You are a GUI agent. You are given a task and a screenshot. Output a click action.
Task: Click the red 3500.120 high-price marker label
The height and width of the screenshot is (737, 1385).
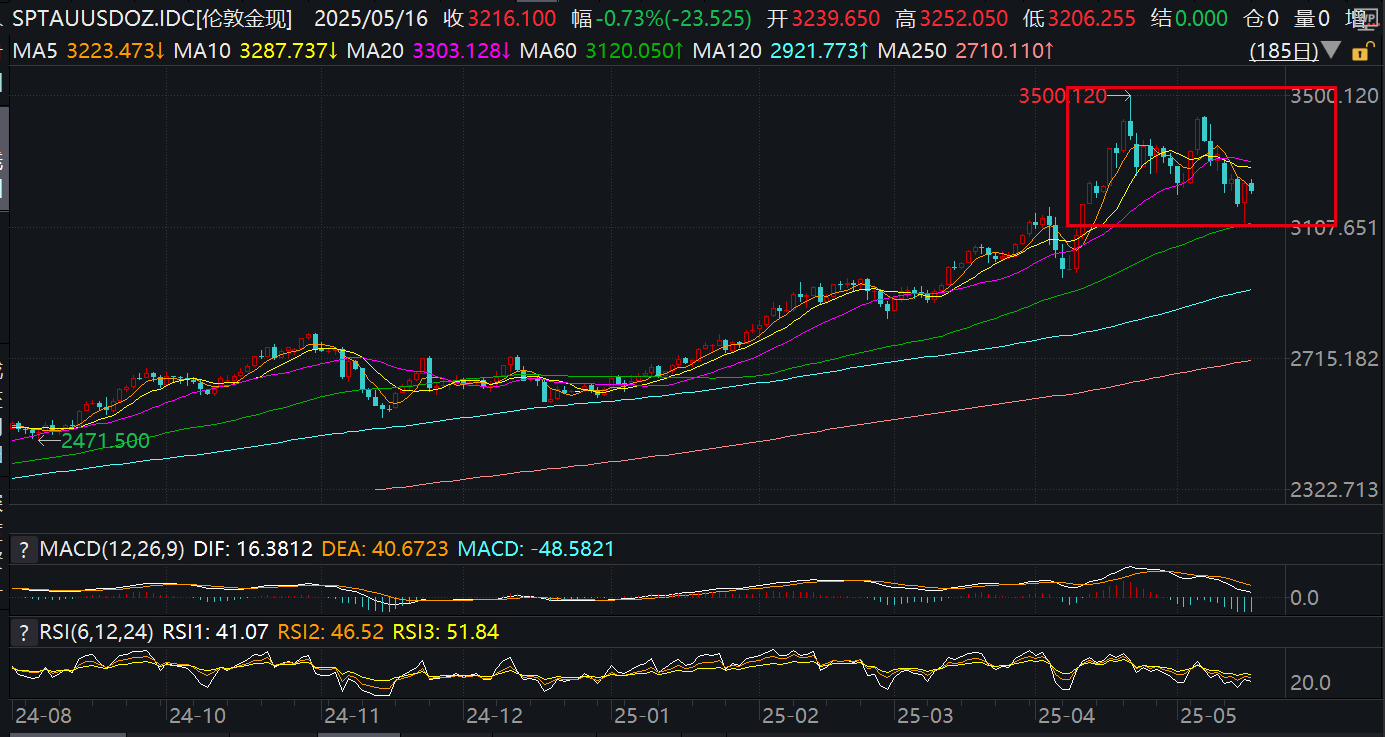point(1063,96)
